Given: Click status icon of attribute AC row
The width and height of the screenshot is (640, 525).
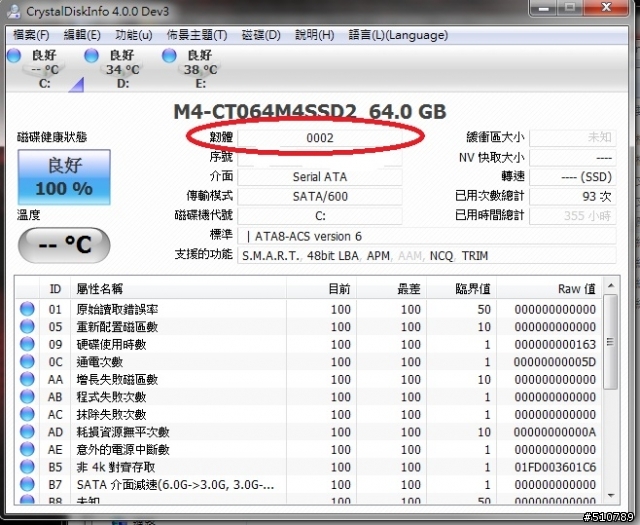Looking at the screenshot, I should 27,414.
